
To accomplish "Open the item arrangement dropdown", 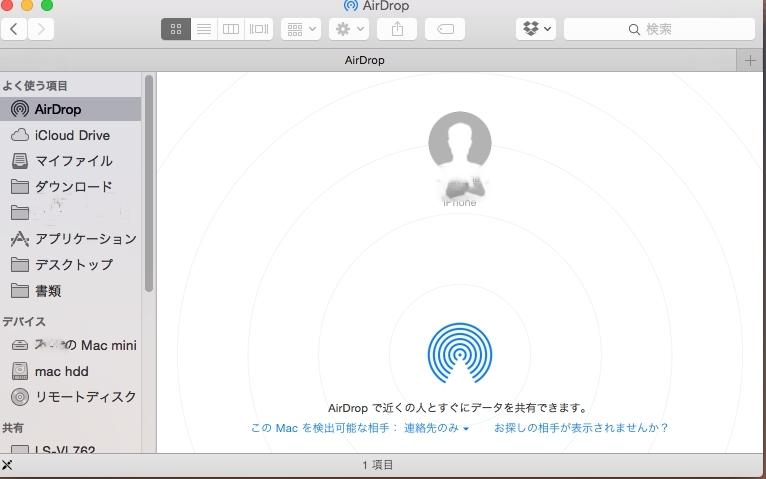I will click(x=301, y=29).
